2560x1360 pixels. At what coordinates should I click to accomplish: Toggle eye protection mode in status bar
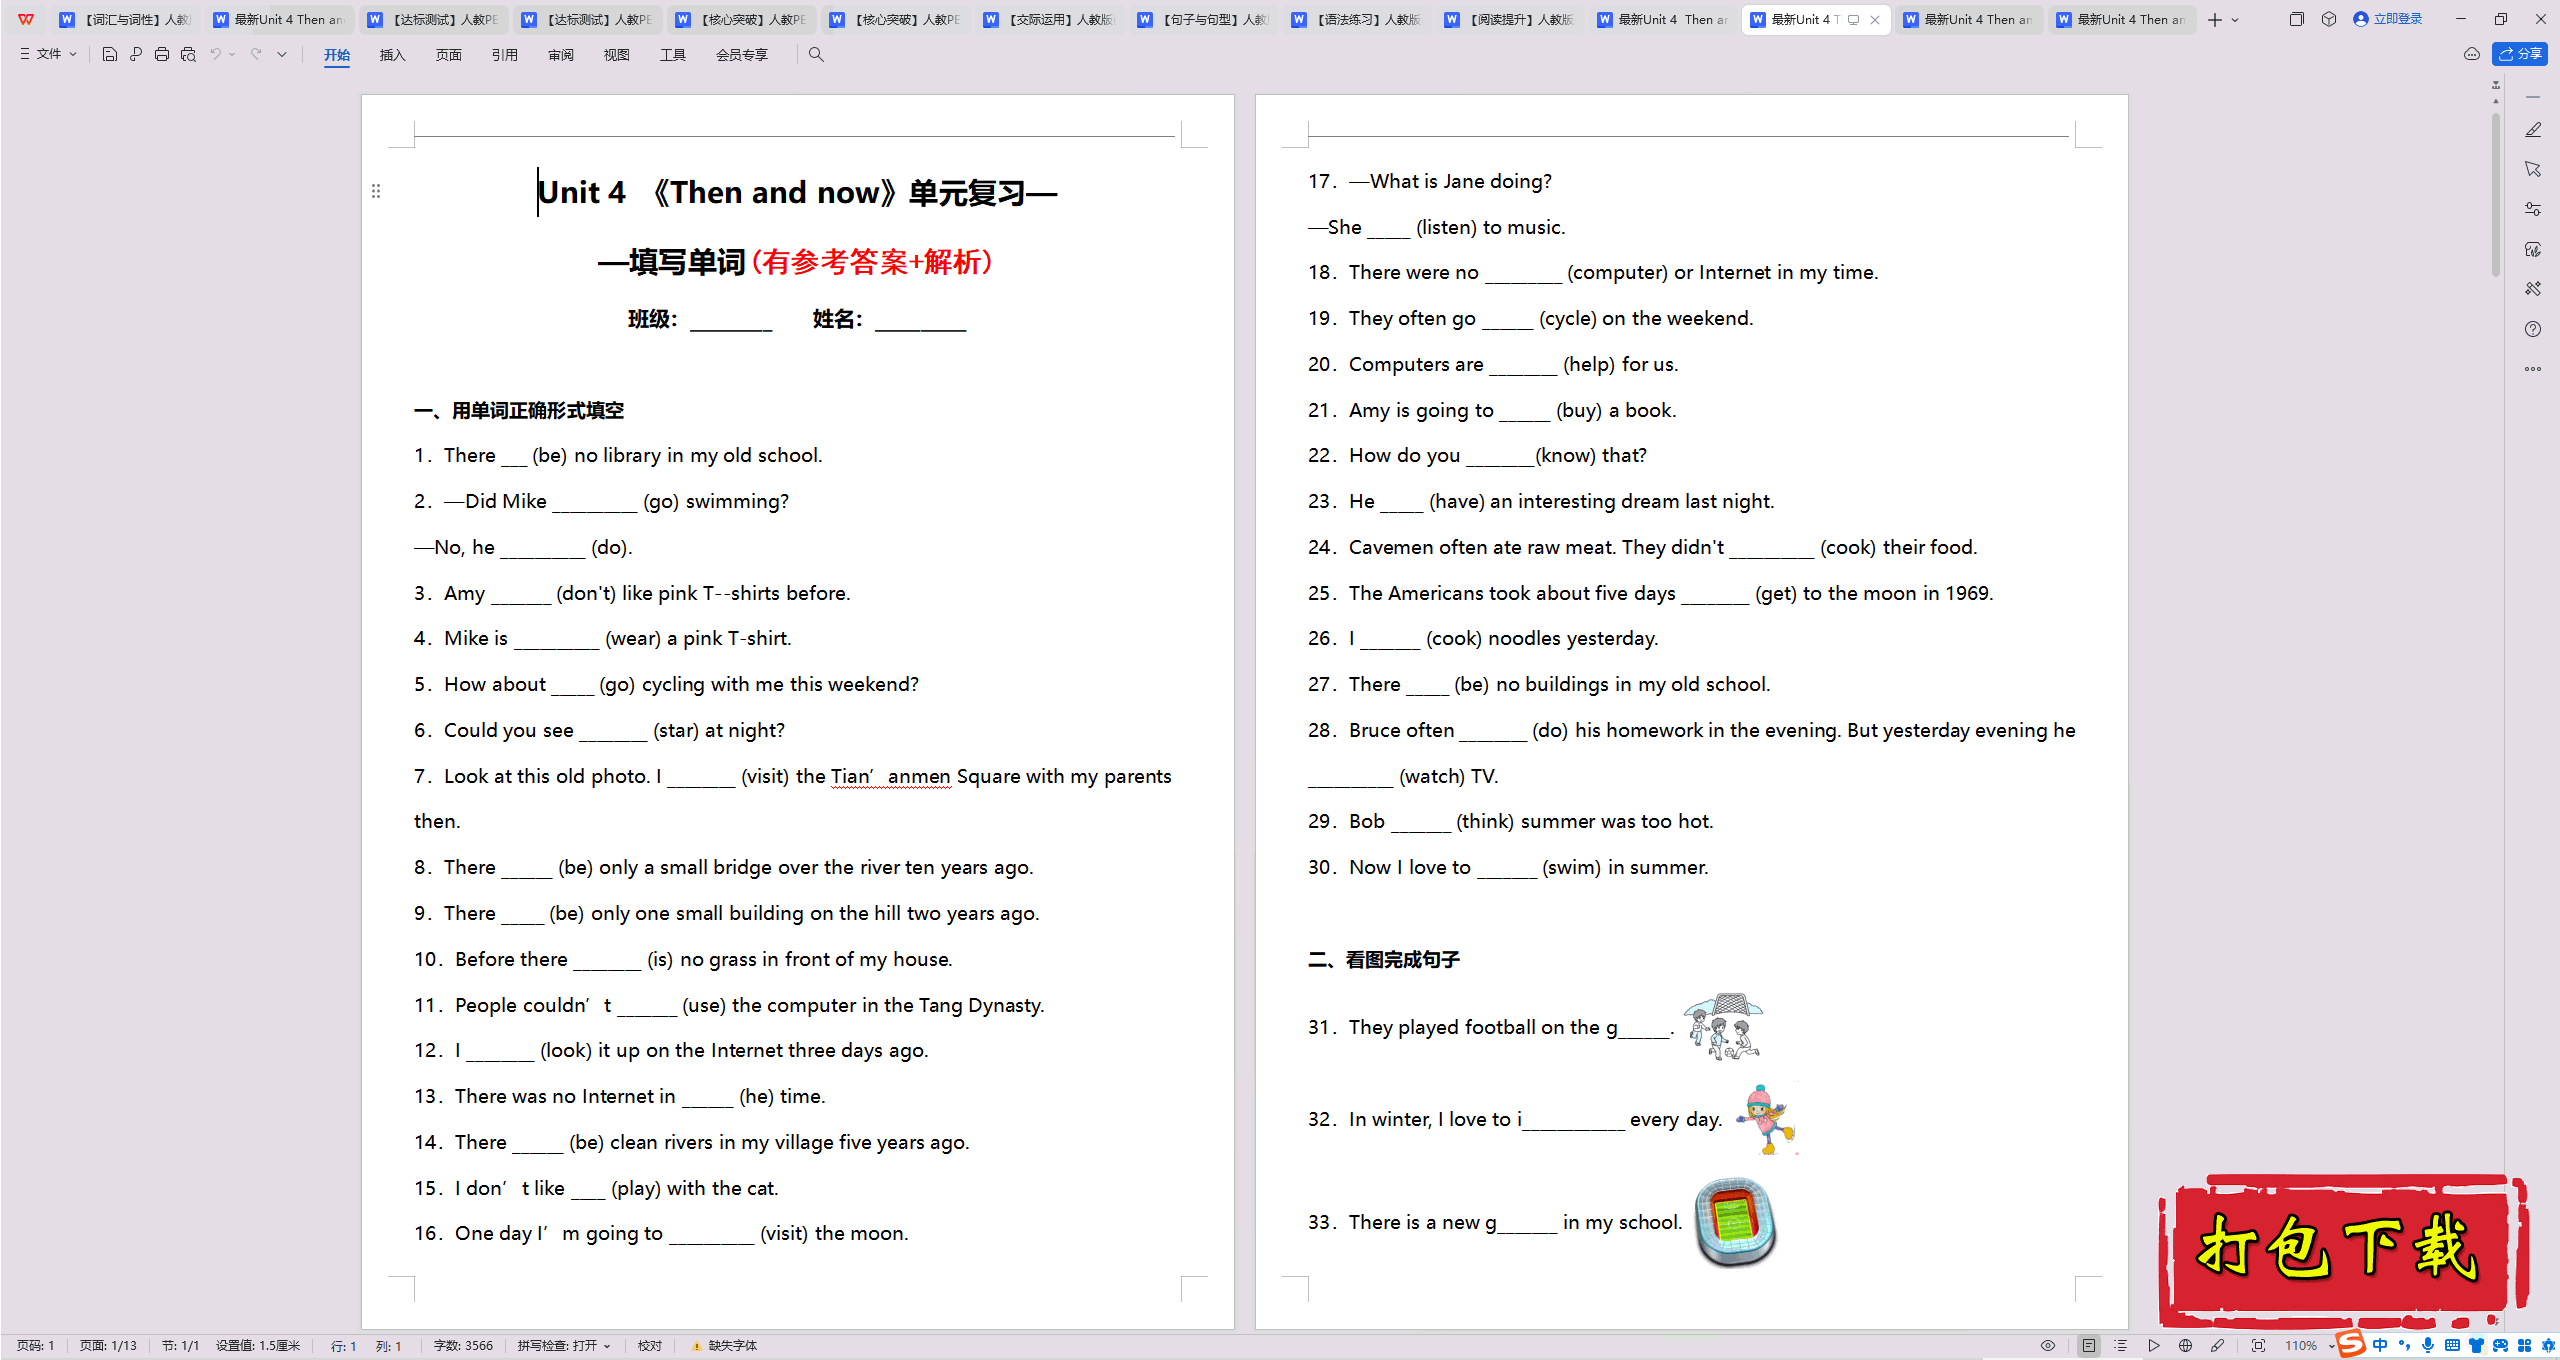tap(2048, 1346)
